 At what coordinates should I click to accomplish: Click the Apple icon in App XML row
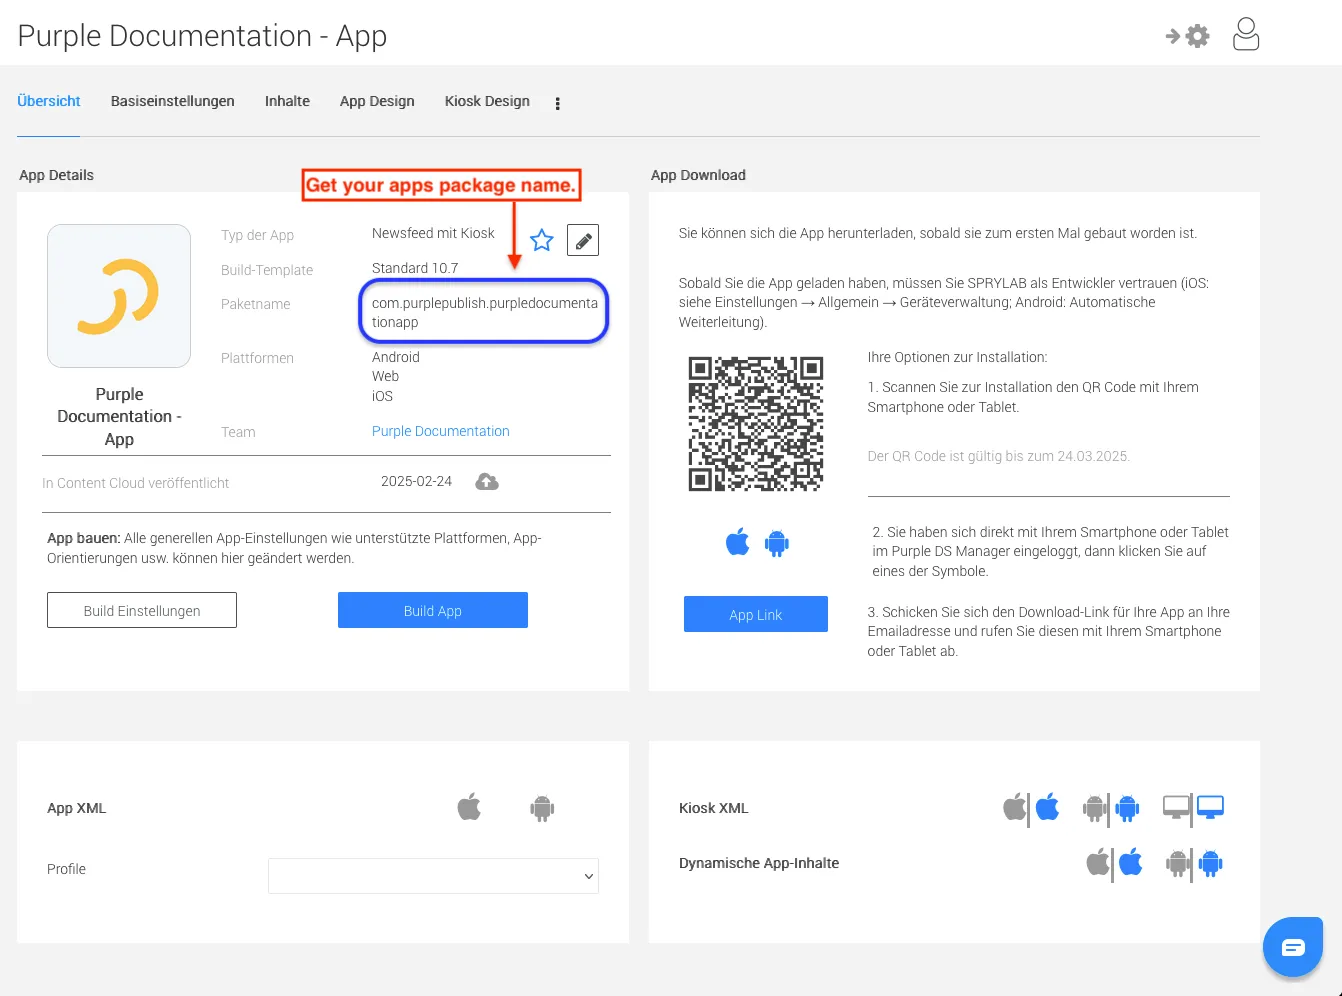469,807
